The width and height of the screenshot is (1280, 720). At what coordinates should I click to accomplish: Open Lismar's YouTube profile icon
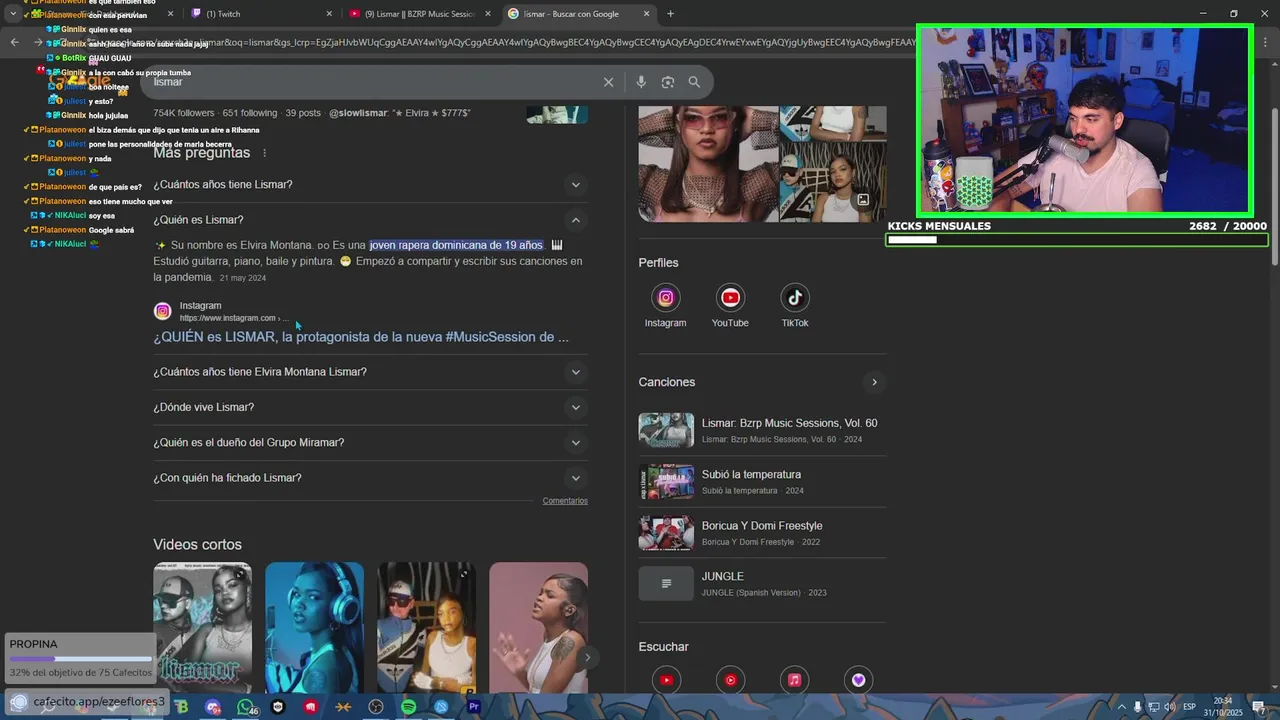tap(730, 298)
